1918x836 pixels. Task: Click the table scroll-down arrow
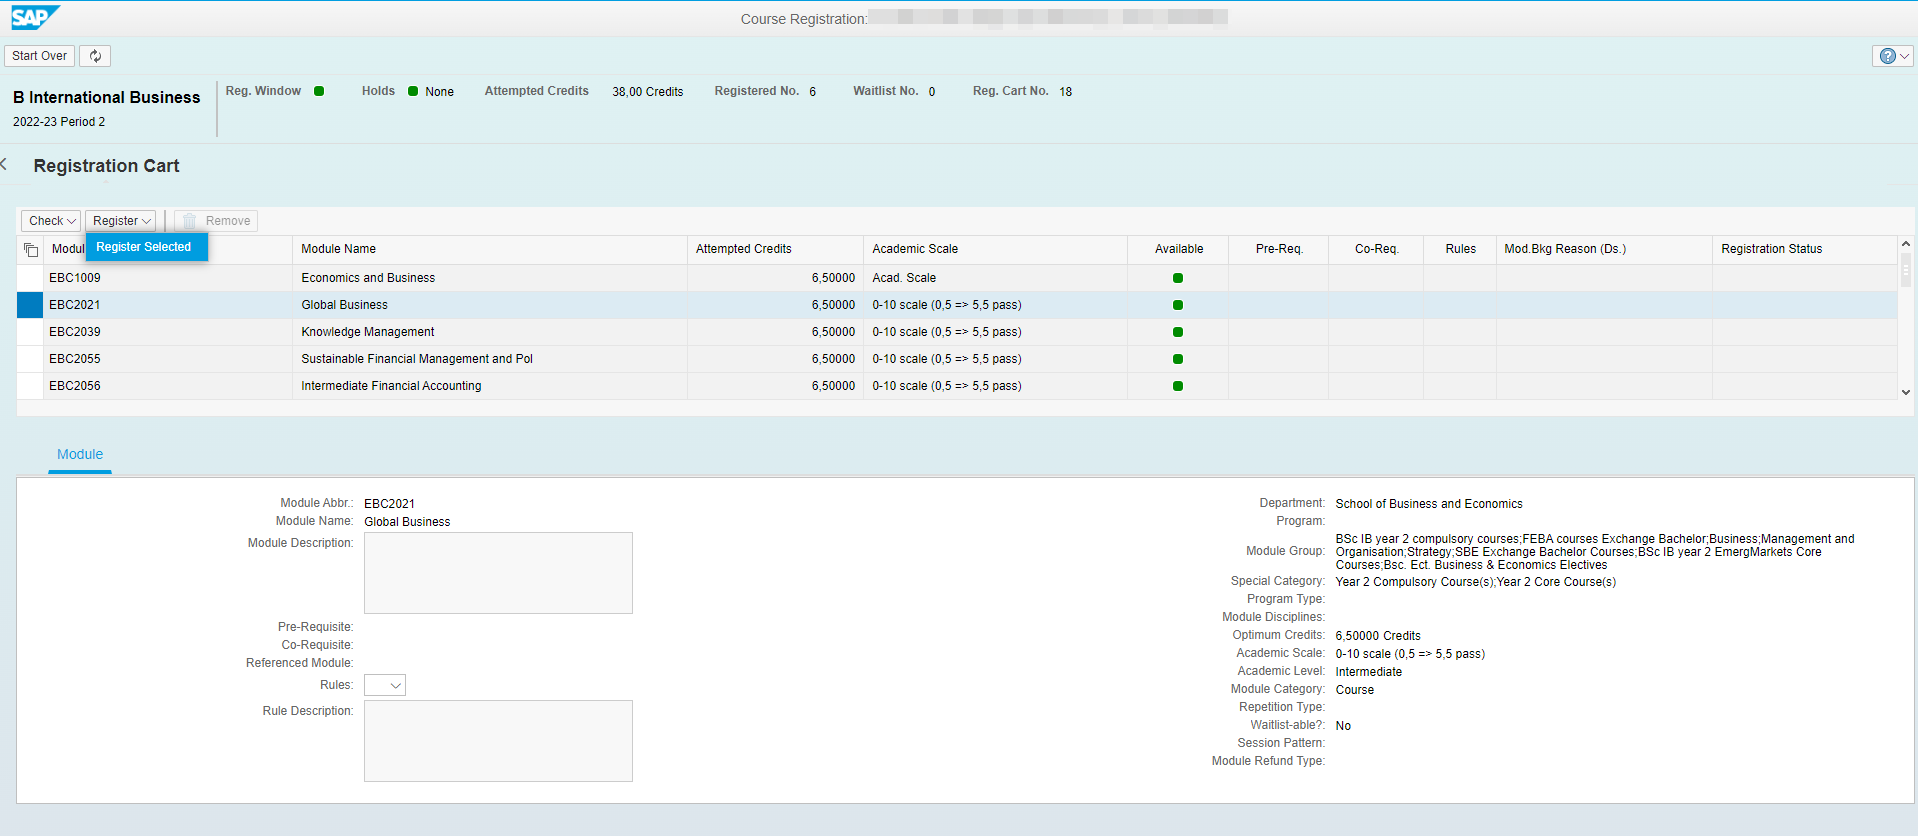pos(1906,392)
